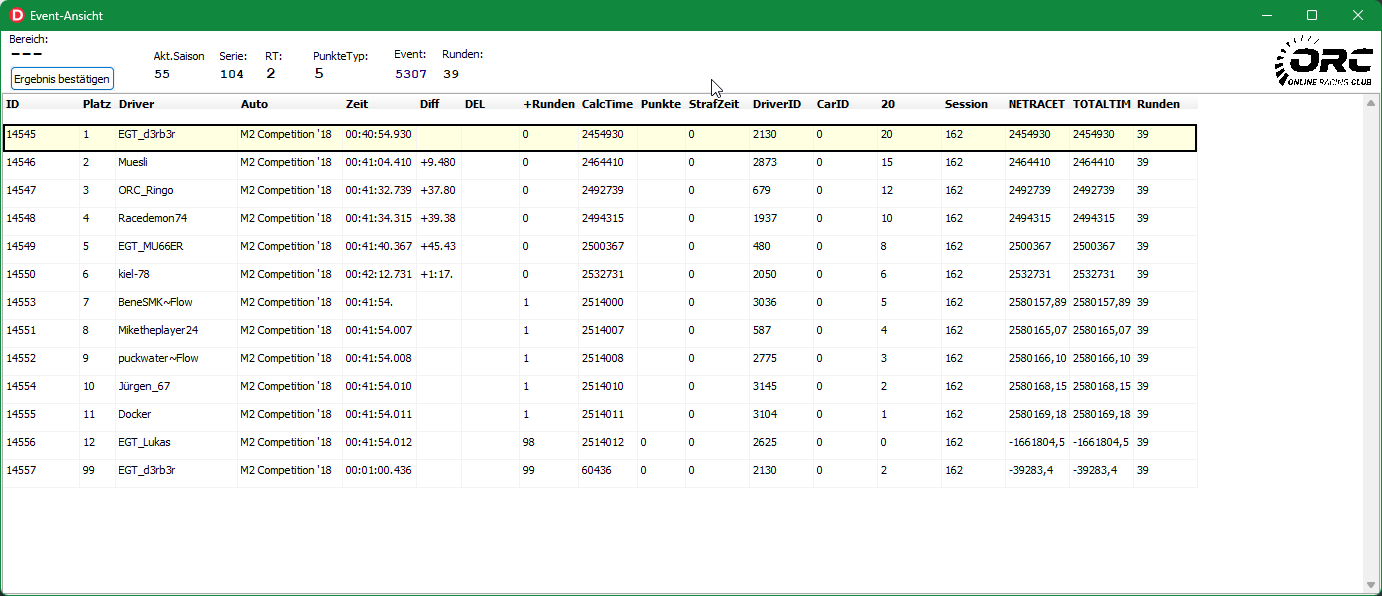Sort table by the Driver column header
Screen dimensions: 1382x596
(137, 104)
